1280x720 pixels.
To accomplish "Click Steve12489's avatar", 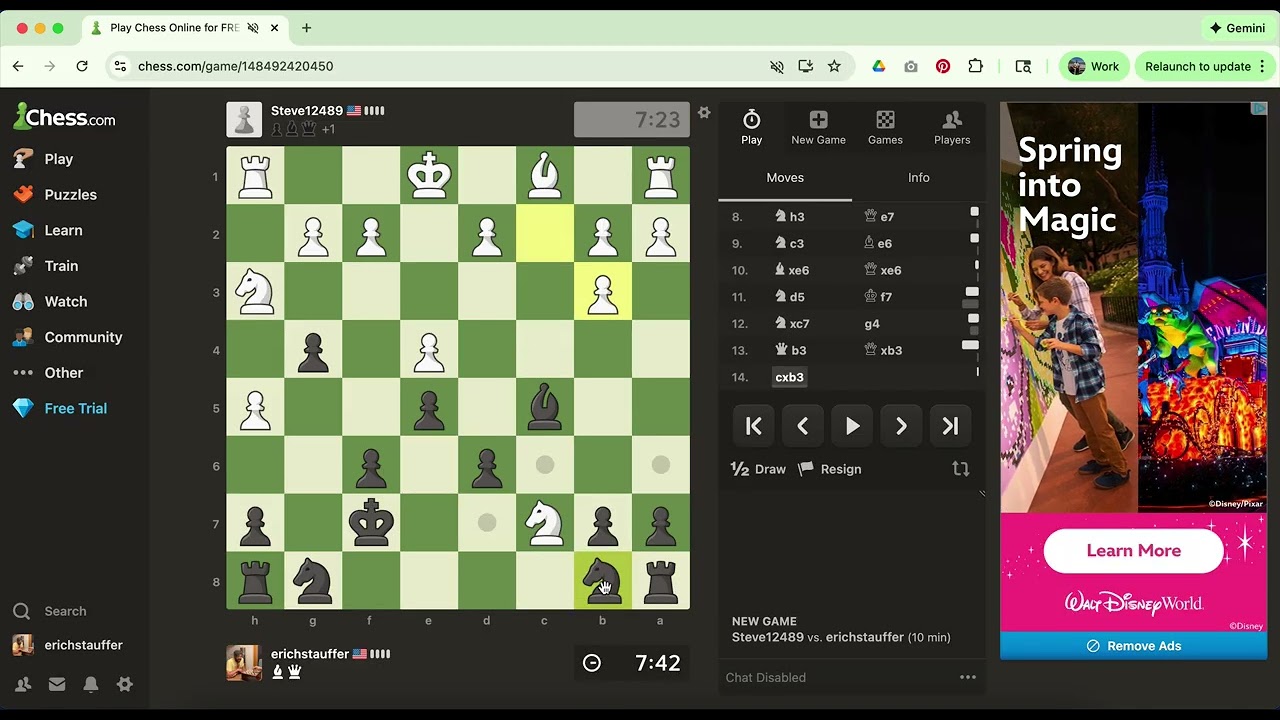I will tap(244, 120).
